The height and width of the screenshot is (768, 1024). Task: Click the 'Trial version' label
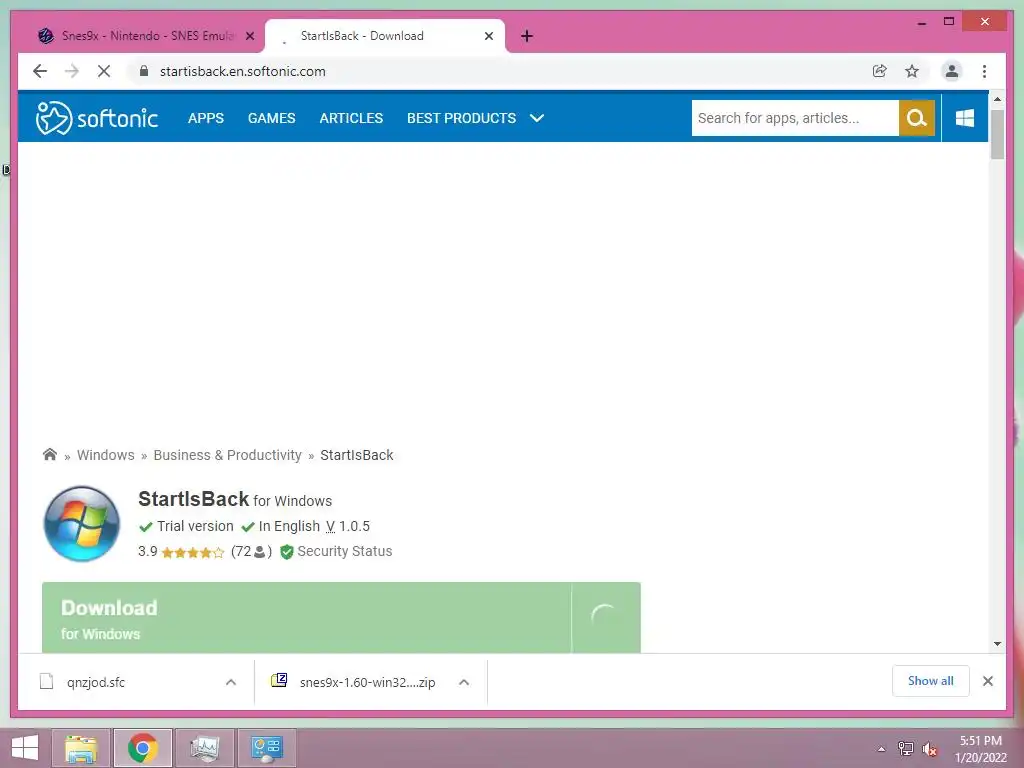(195, 526)
